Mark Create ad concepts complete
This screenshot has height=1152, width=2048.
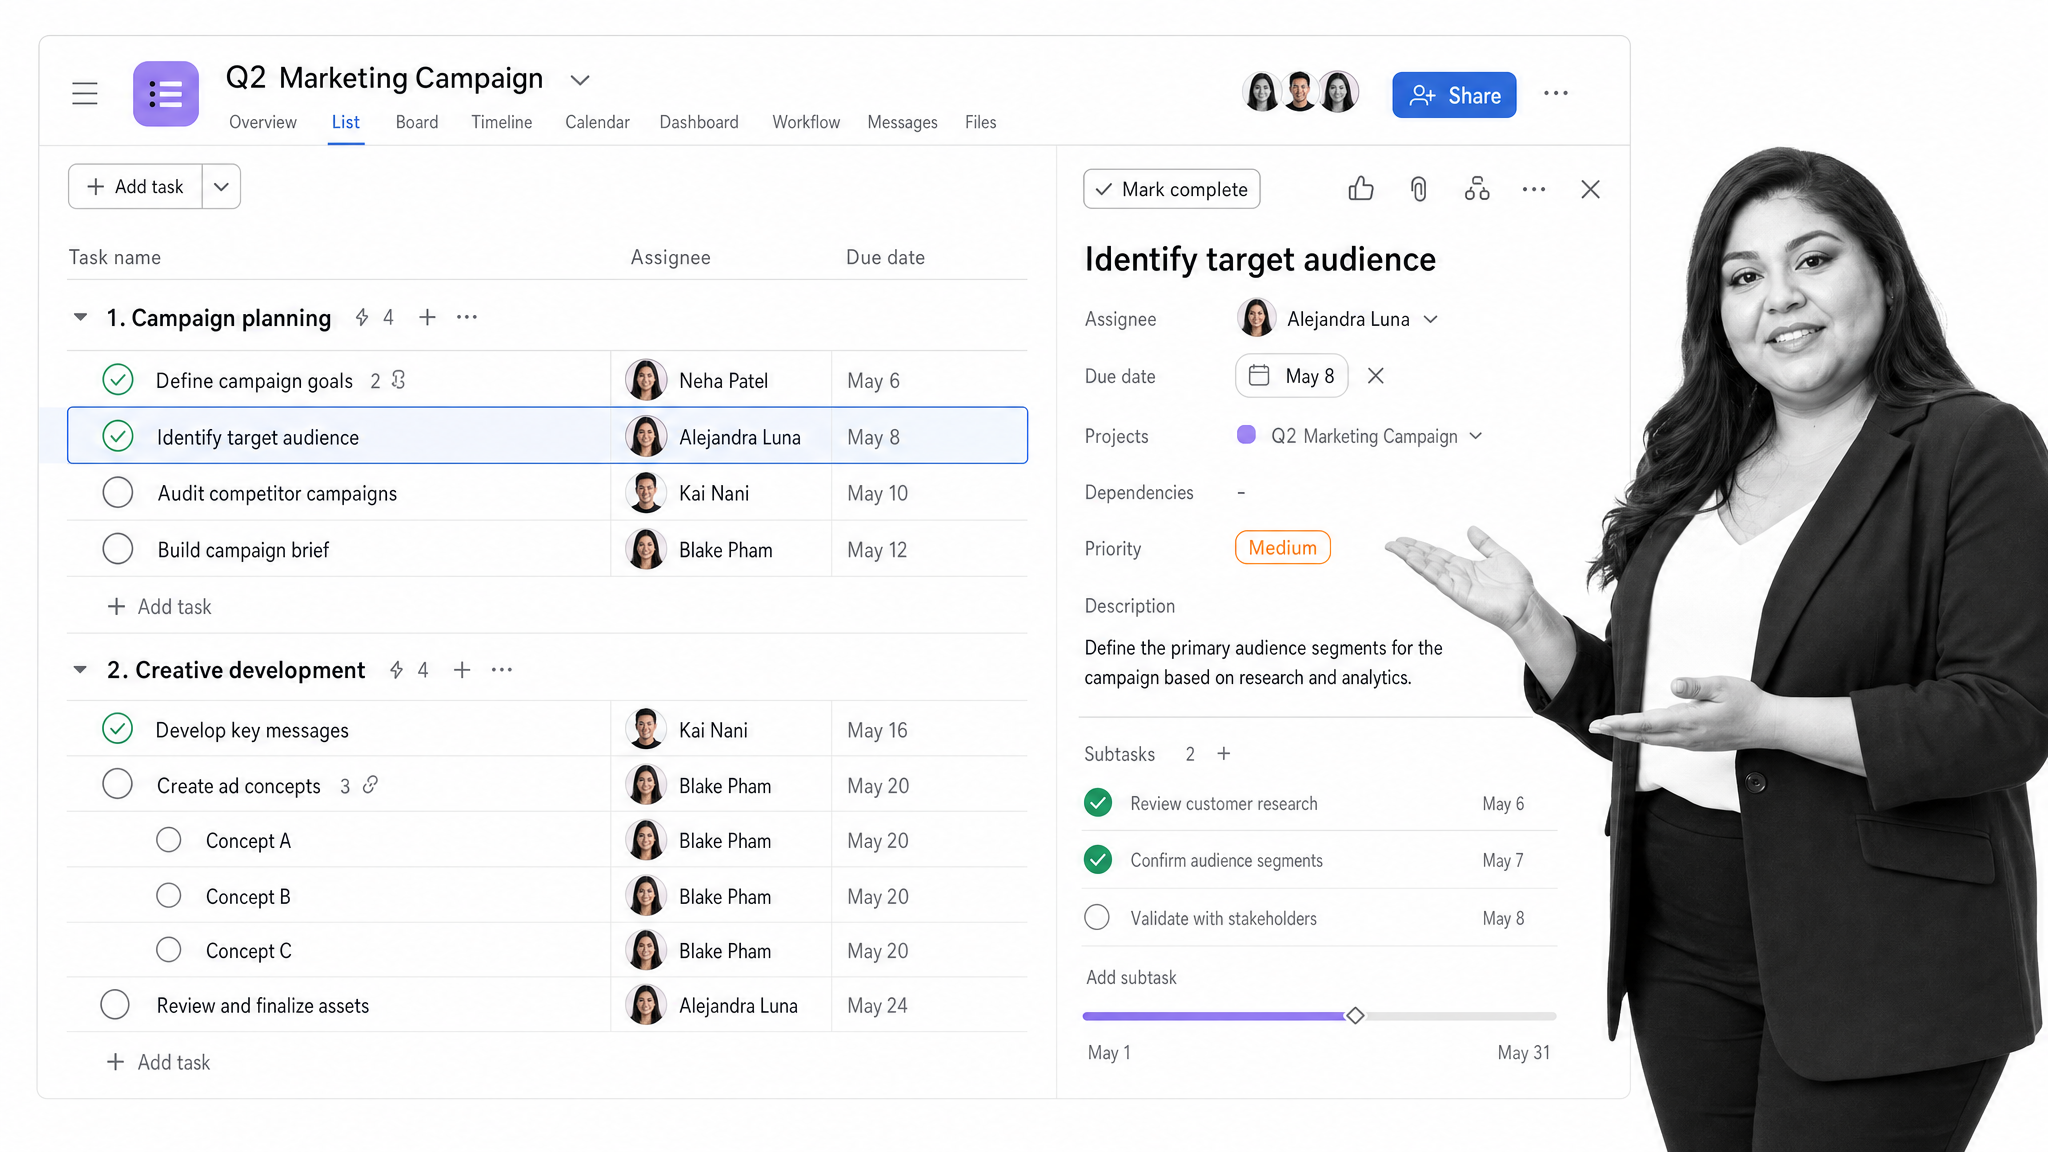(118, 784)
